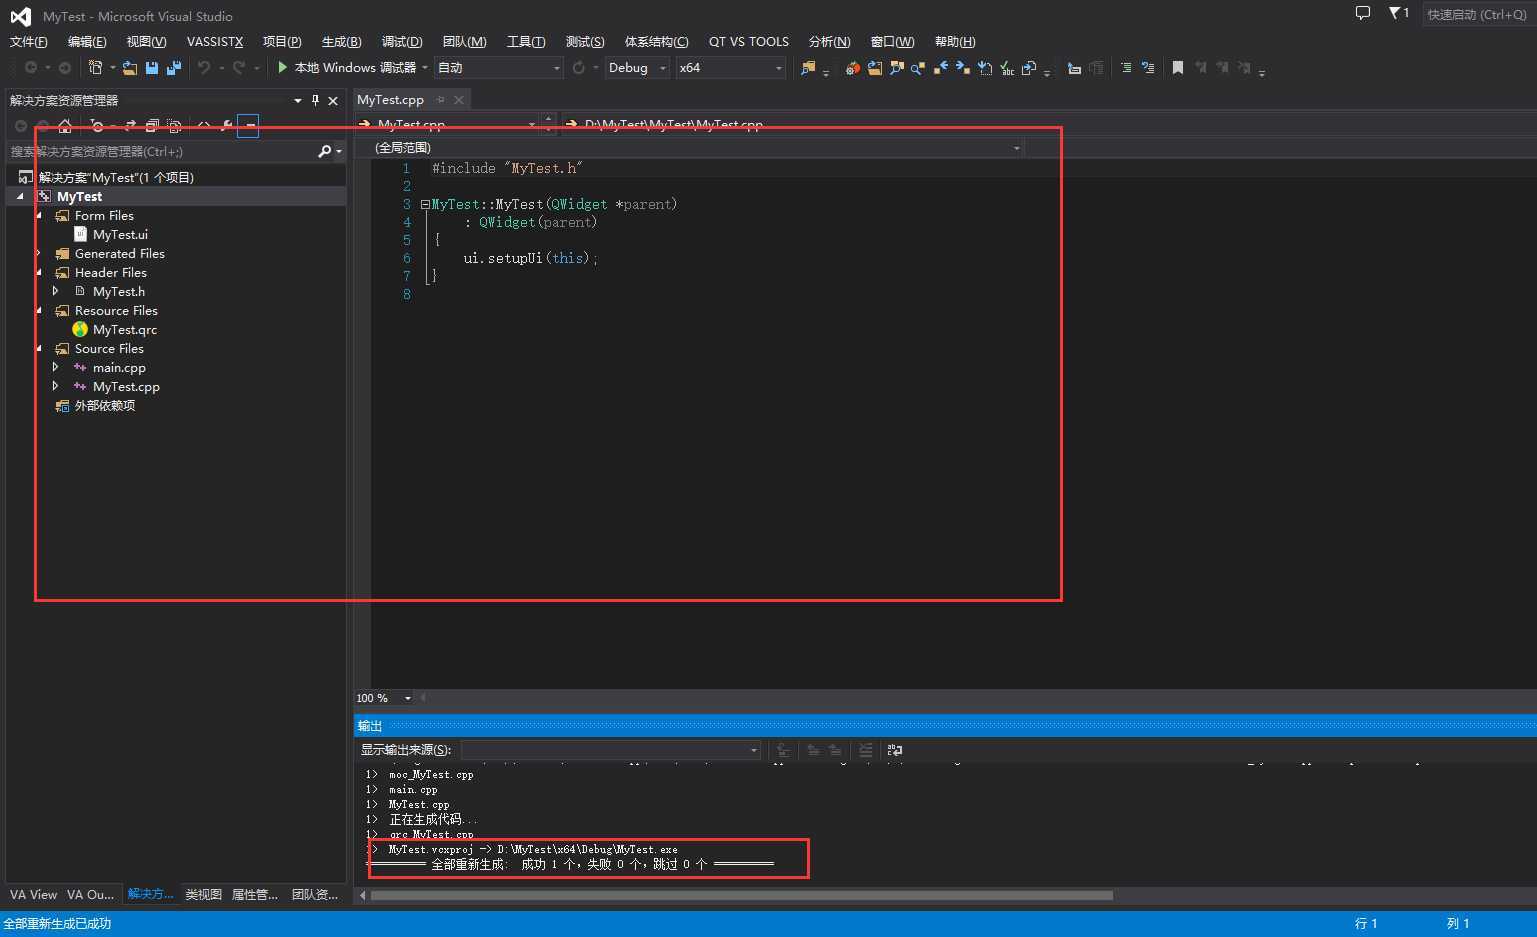Select MyTest.ui in Form Files
This screenshot has width=1537, height=937.
(120, 234)
